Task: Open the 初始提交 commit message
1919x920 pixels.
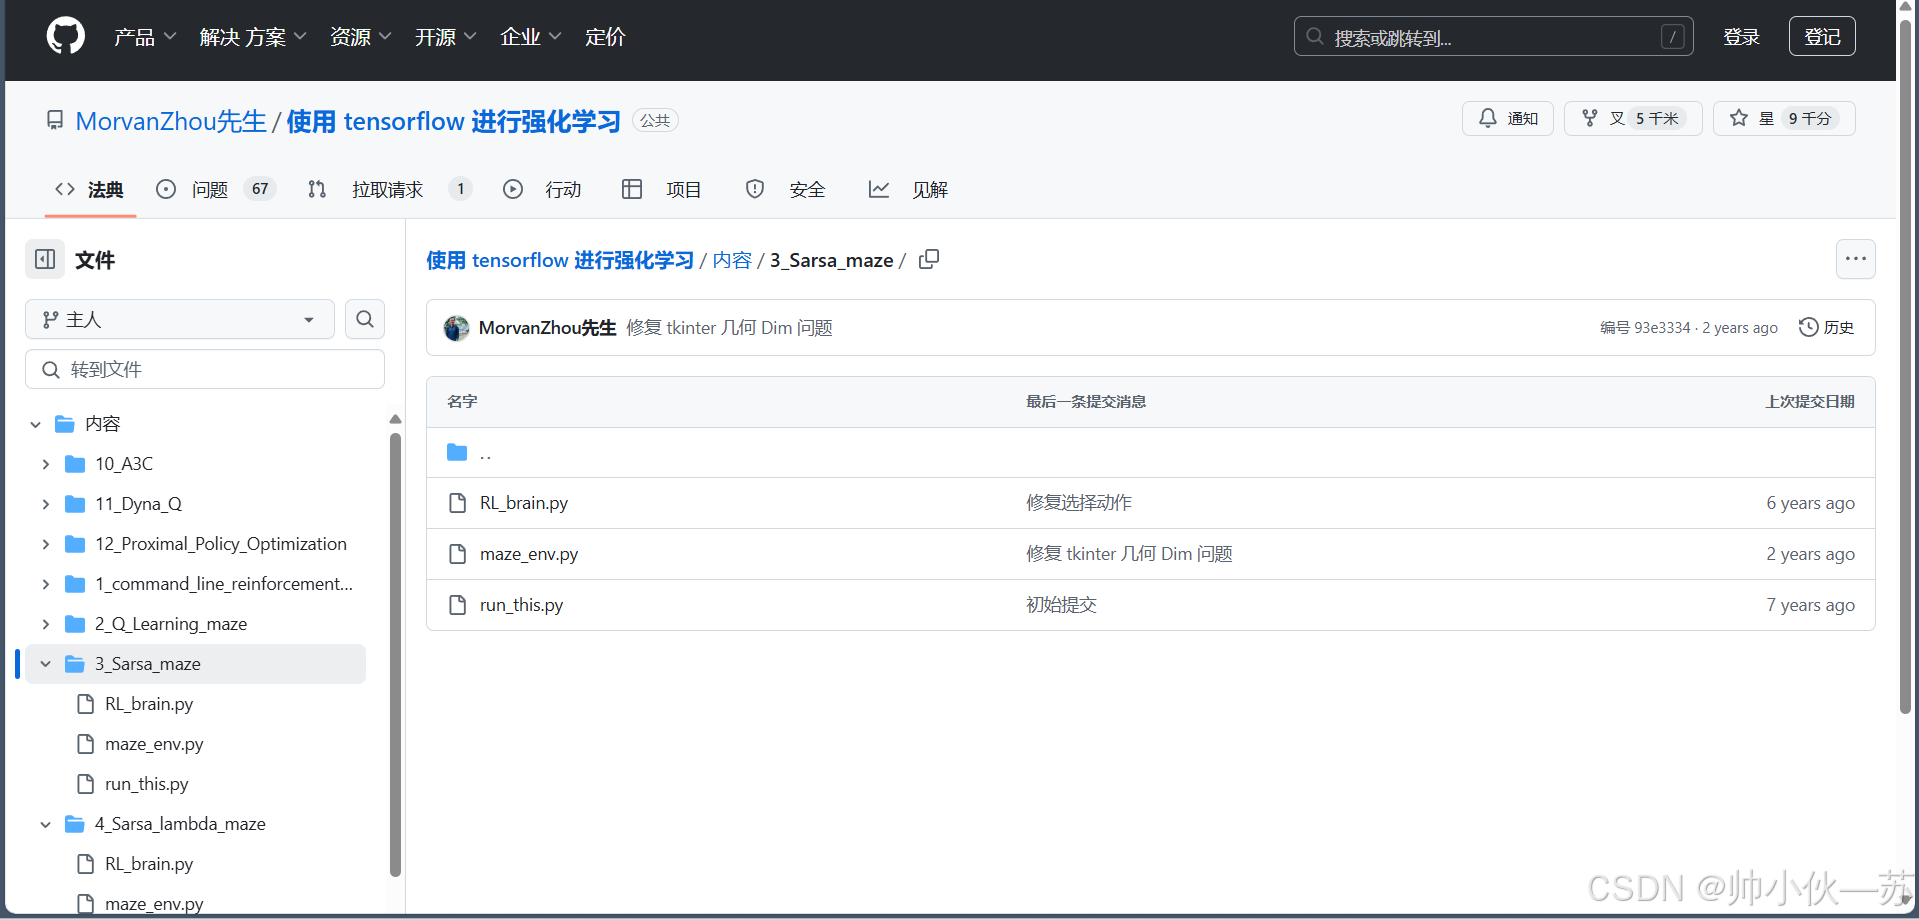Action: point(1061,605)
